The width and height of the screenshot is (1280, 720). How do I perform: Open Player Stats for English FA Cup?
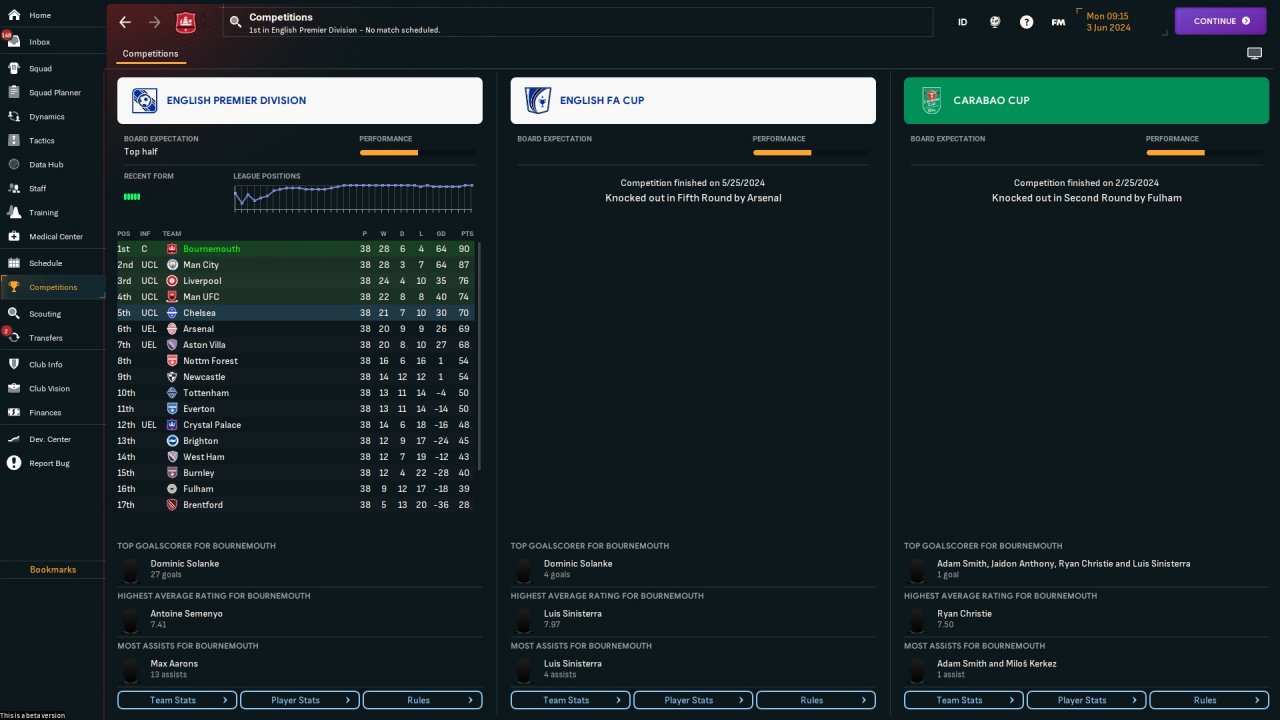[x=694, y=700]
